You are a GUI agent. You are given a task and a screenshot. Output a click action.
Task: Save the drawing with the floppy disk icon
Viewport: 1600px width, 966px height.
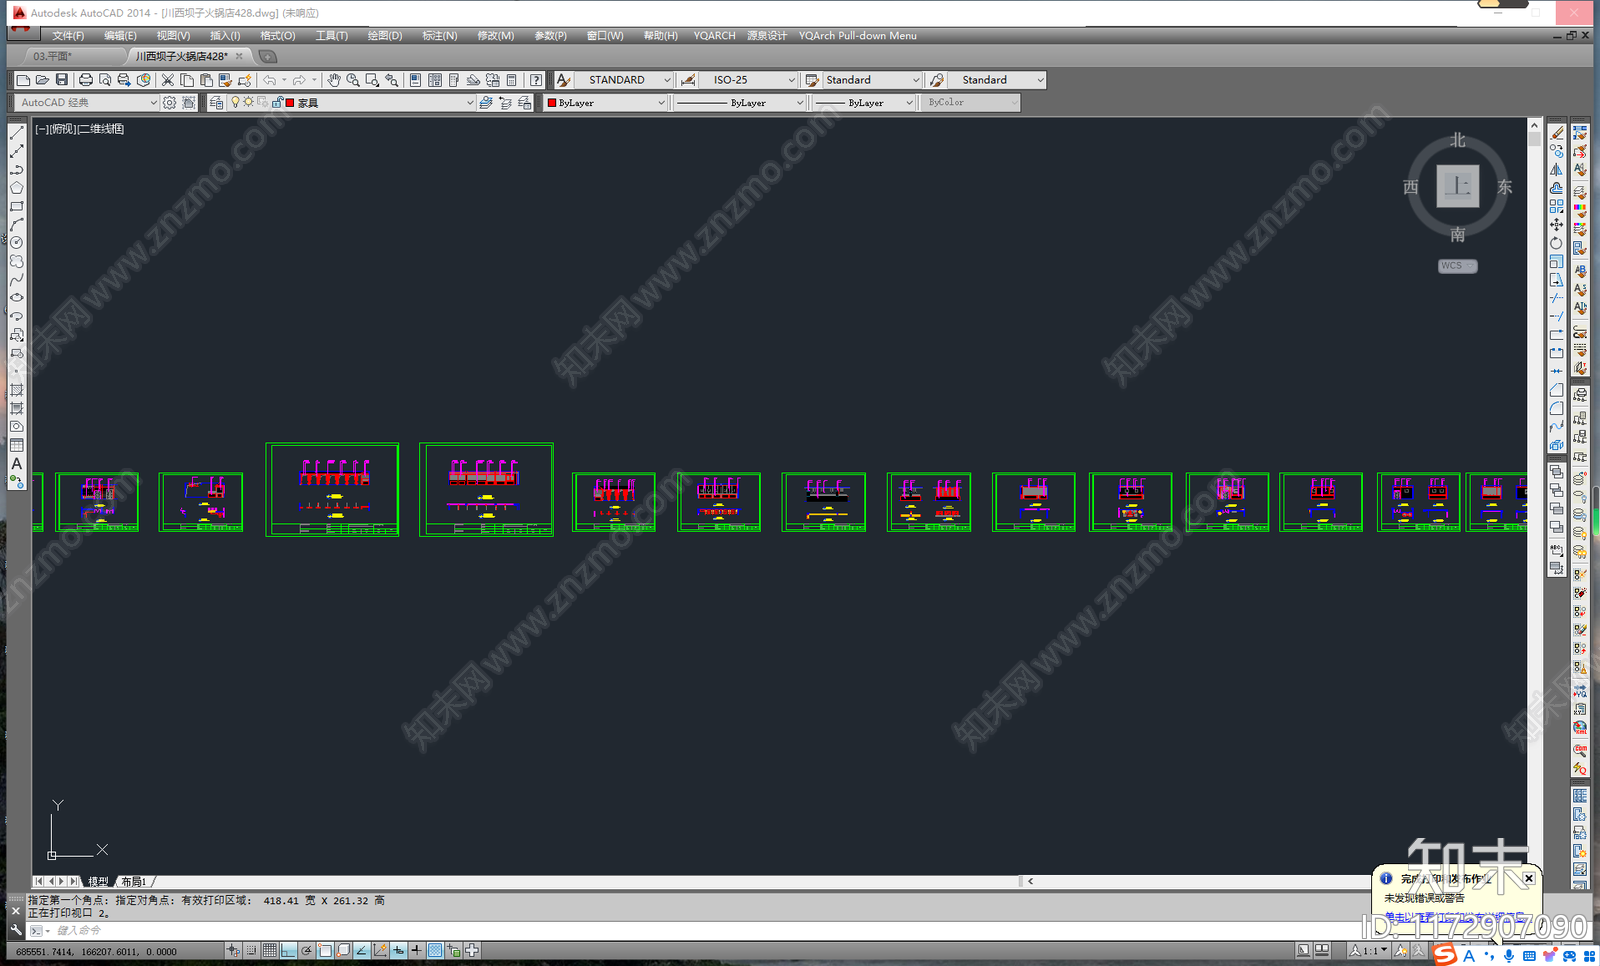(x=62, y=80)
